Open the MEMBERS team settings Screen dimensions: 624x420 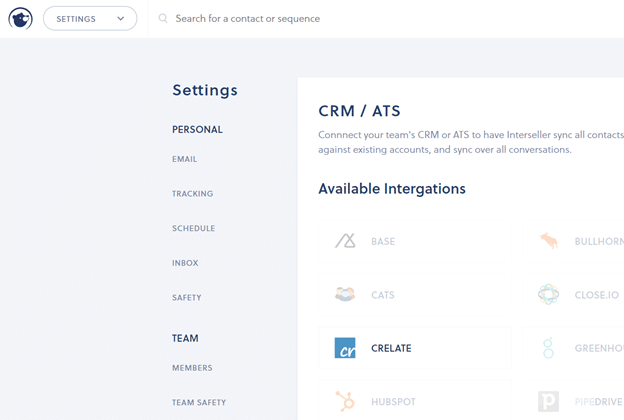(x=192, y=368)
